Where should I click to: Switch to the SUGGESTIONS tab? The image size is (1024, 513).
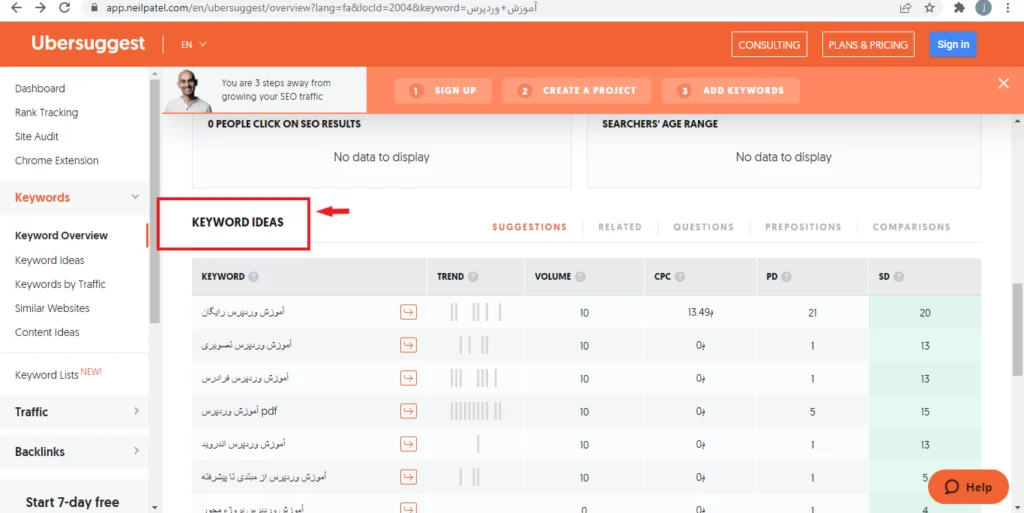(530, 227)
